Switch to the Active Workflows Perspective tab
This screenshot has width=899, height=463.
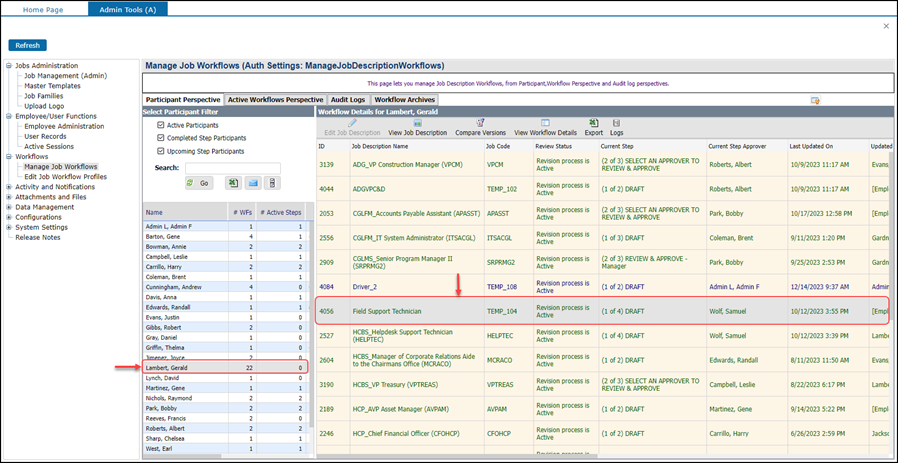tap(275, 100)
